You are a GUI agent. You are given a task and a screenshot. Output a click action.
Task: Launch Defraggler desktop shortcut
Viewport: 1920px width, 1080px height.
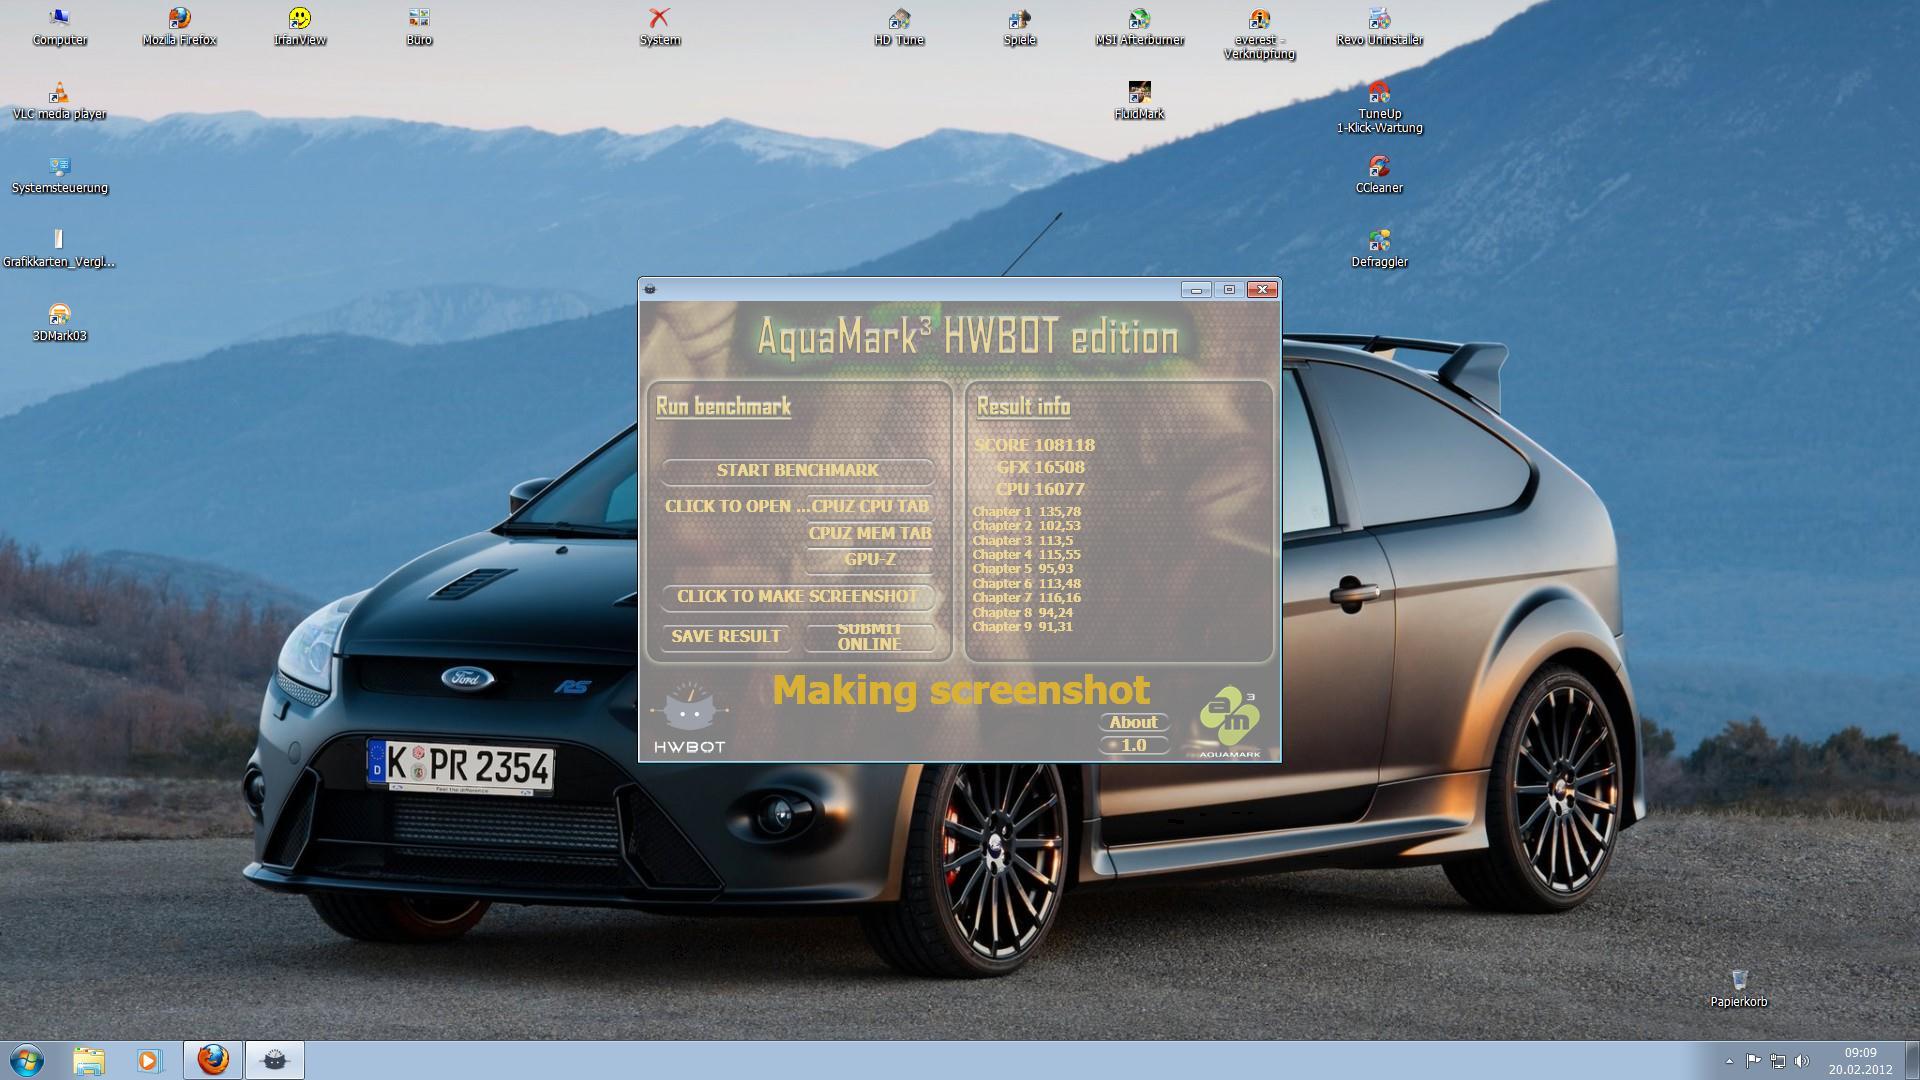click(1379, 249)
